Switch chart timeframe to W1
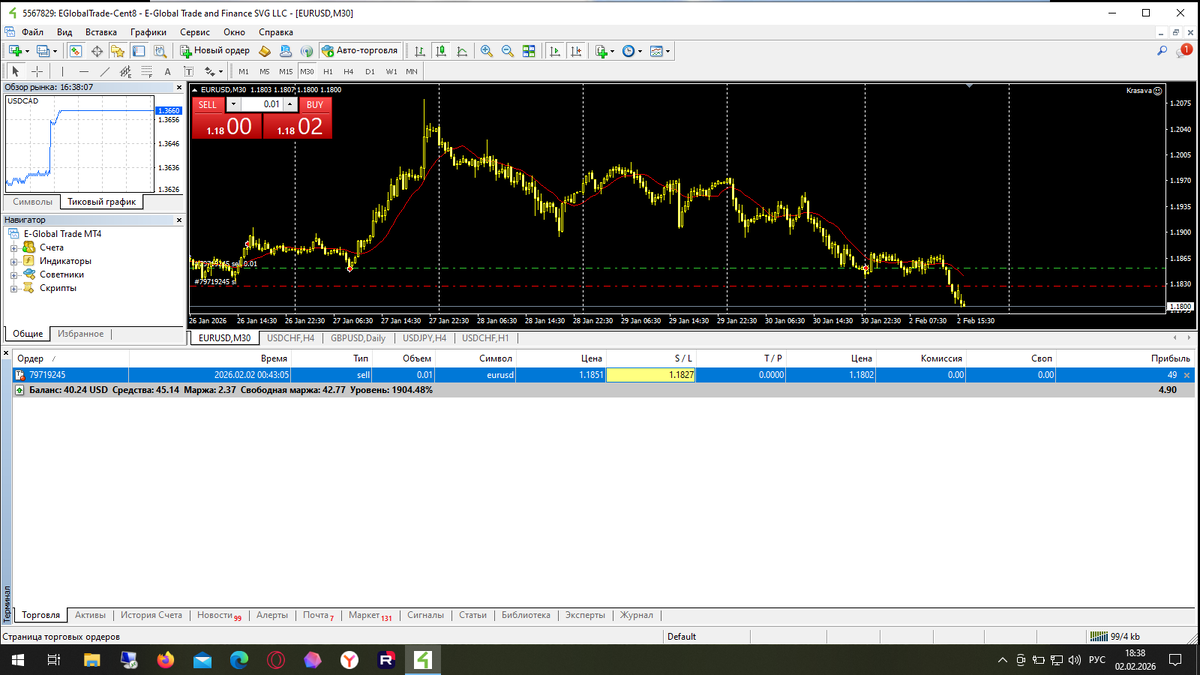Screen dimensions: 1200x675 391,71
